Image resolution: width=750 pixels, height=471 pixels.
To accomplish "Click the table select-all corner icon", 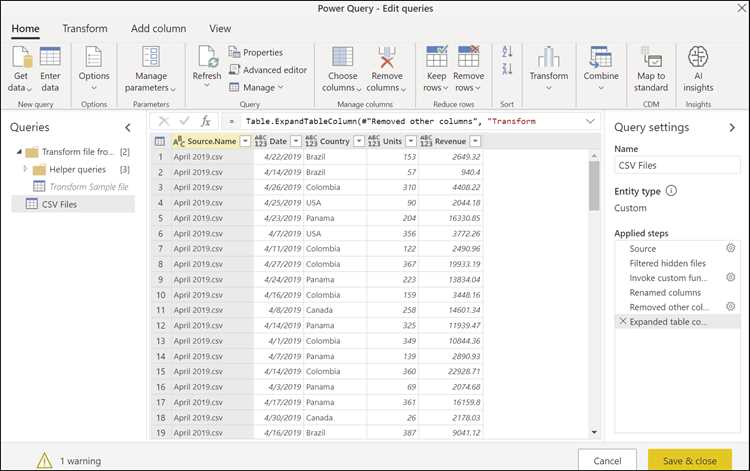I will pyautogui.click(x=160, y=141).
